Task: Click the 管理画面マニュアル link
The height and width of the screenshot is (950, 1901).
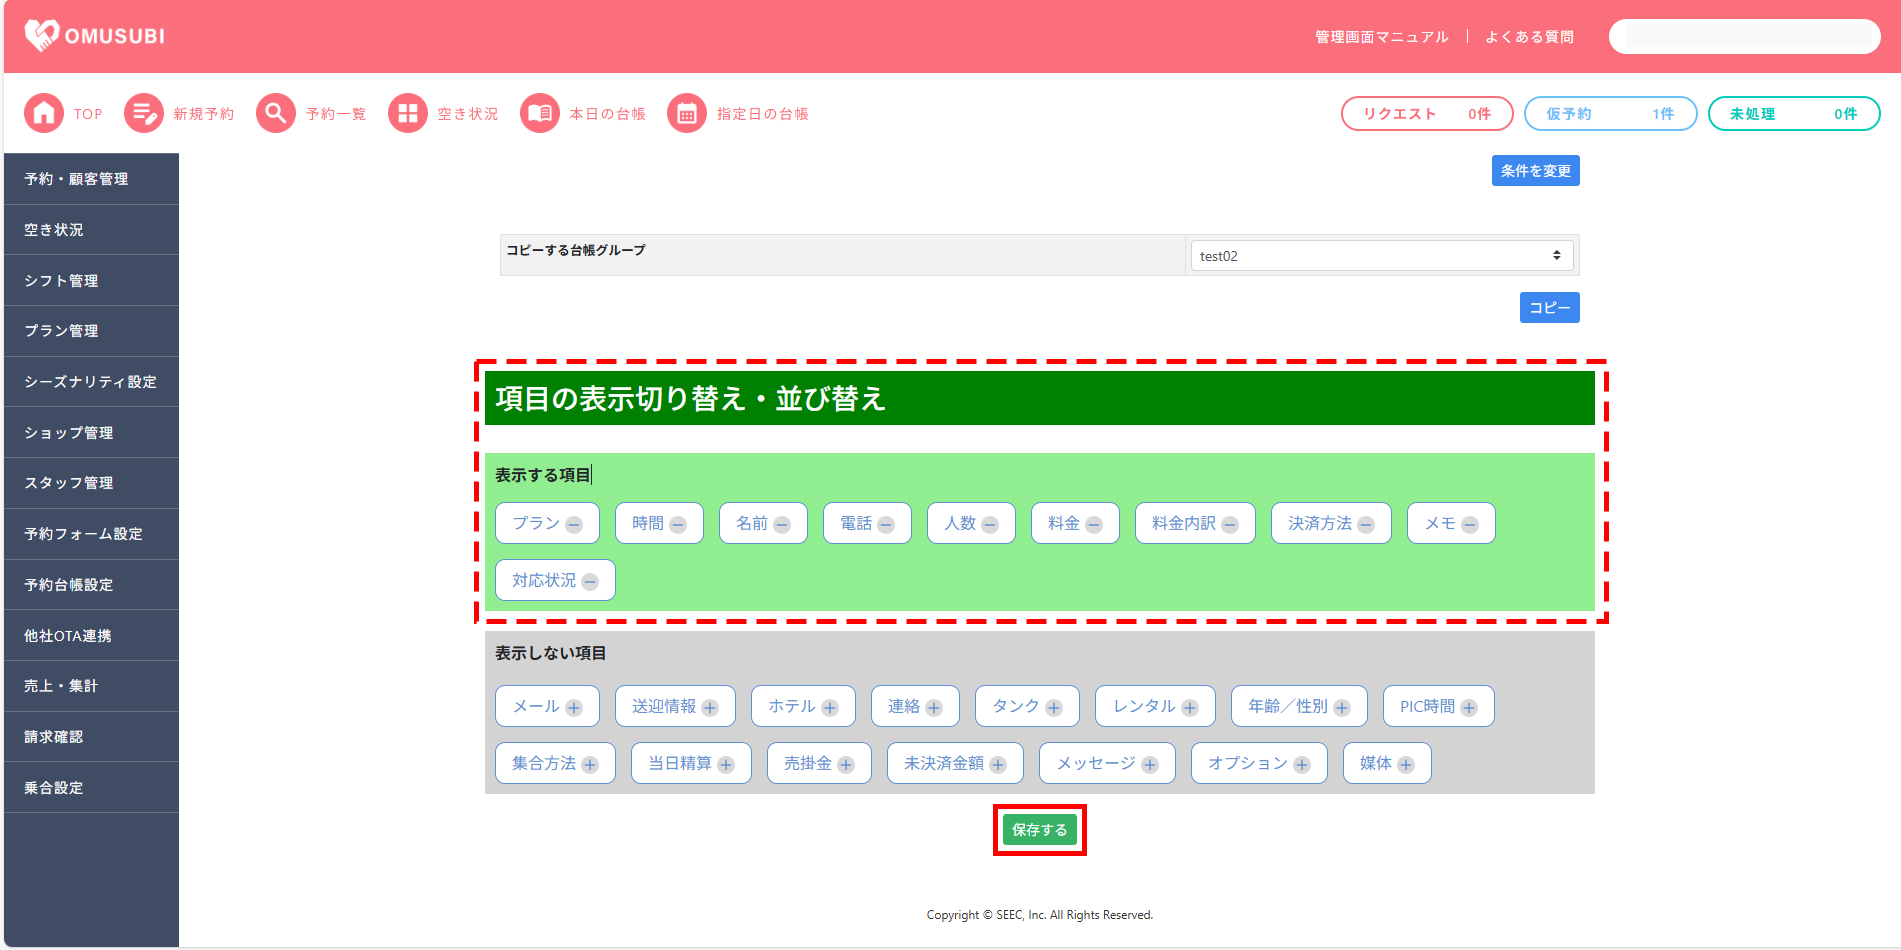Action: tap(1381, 37)
